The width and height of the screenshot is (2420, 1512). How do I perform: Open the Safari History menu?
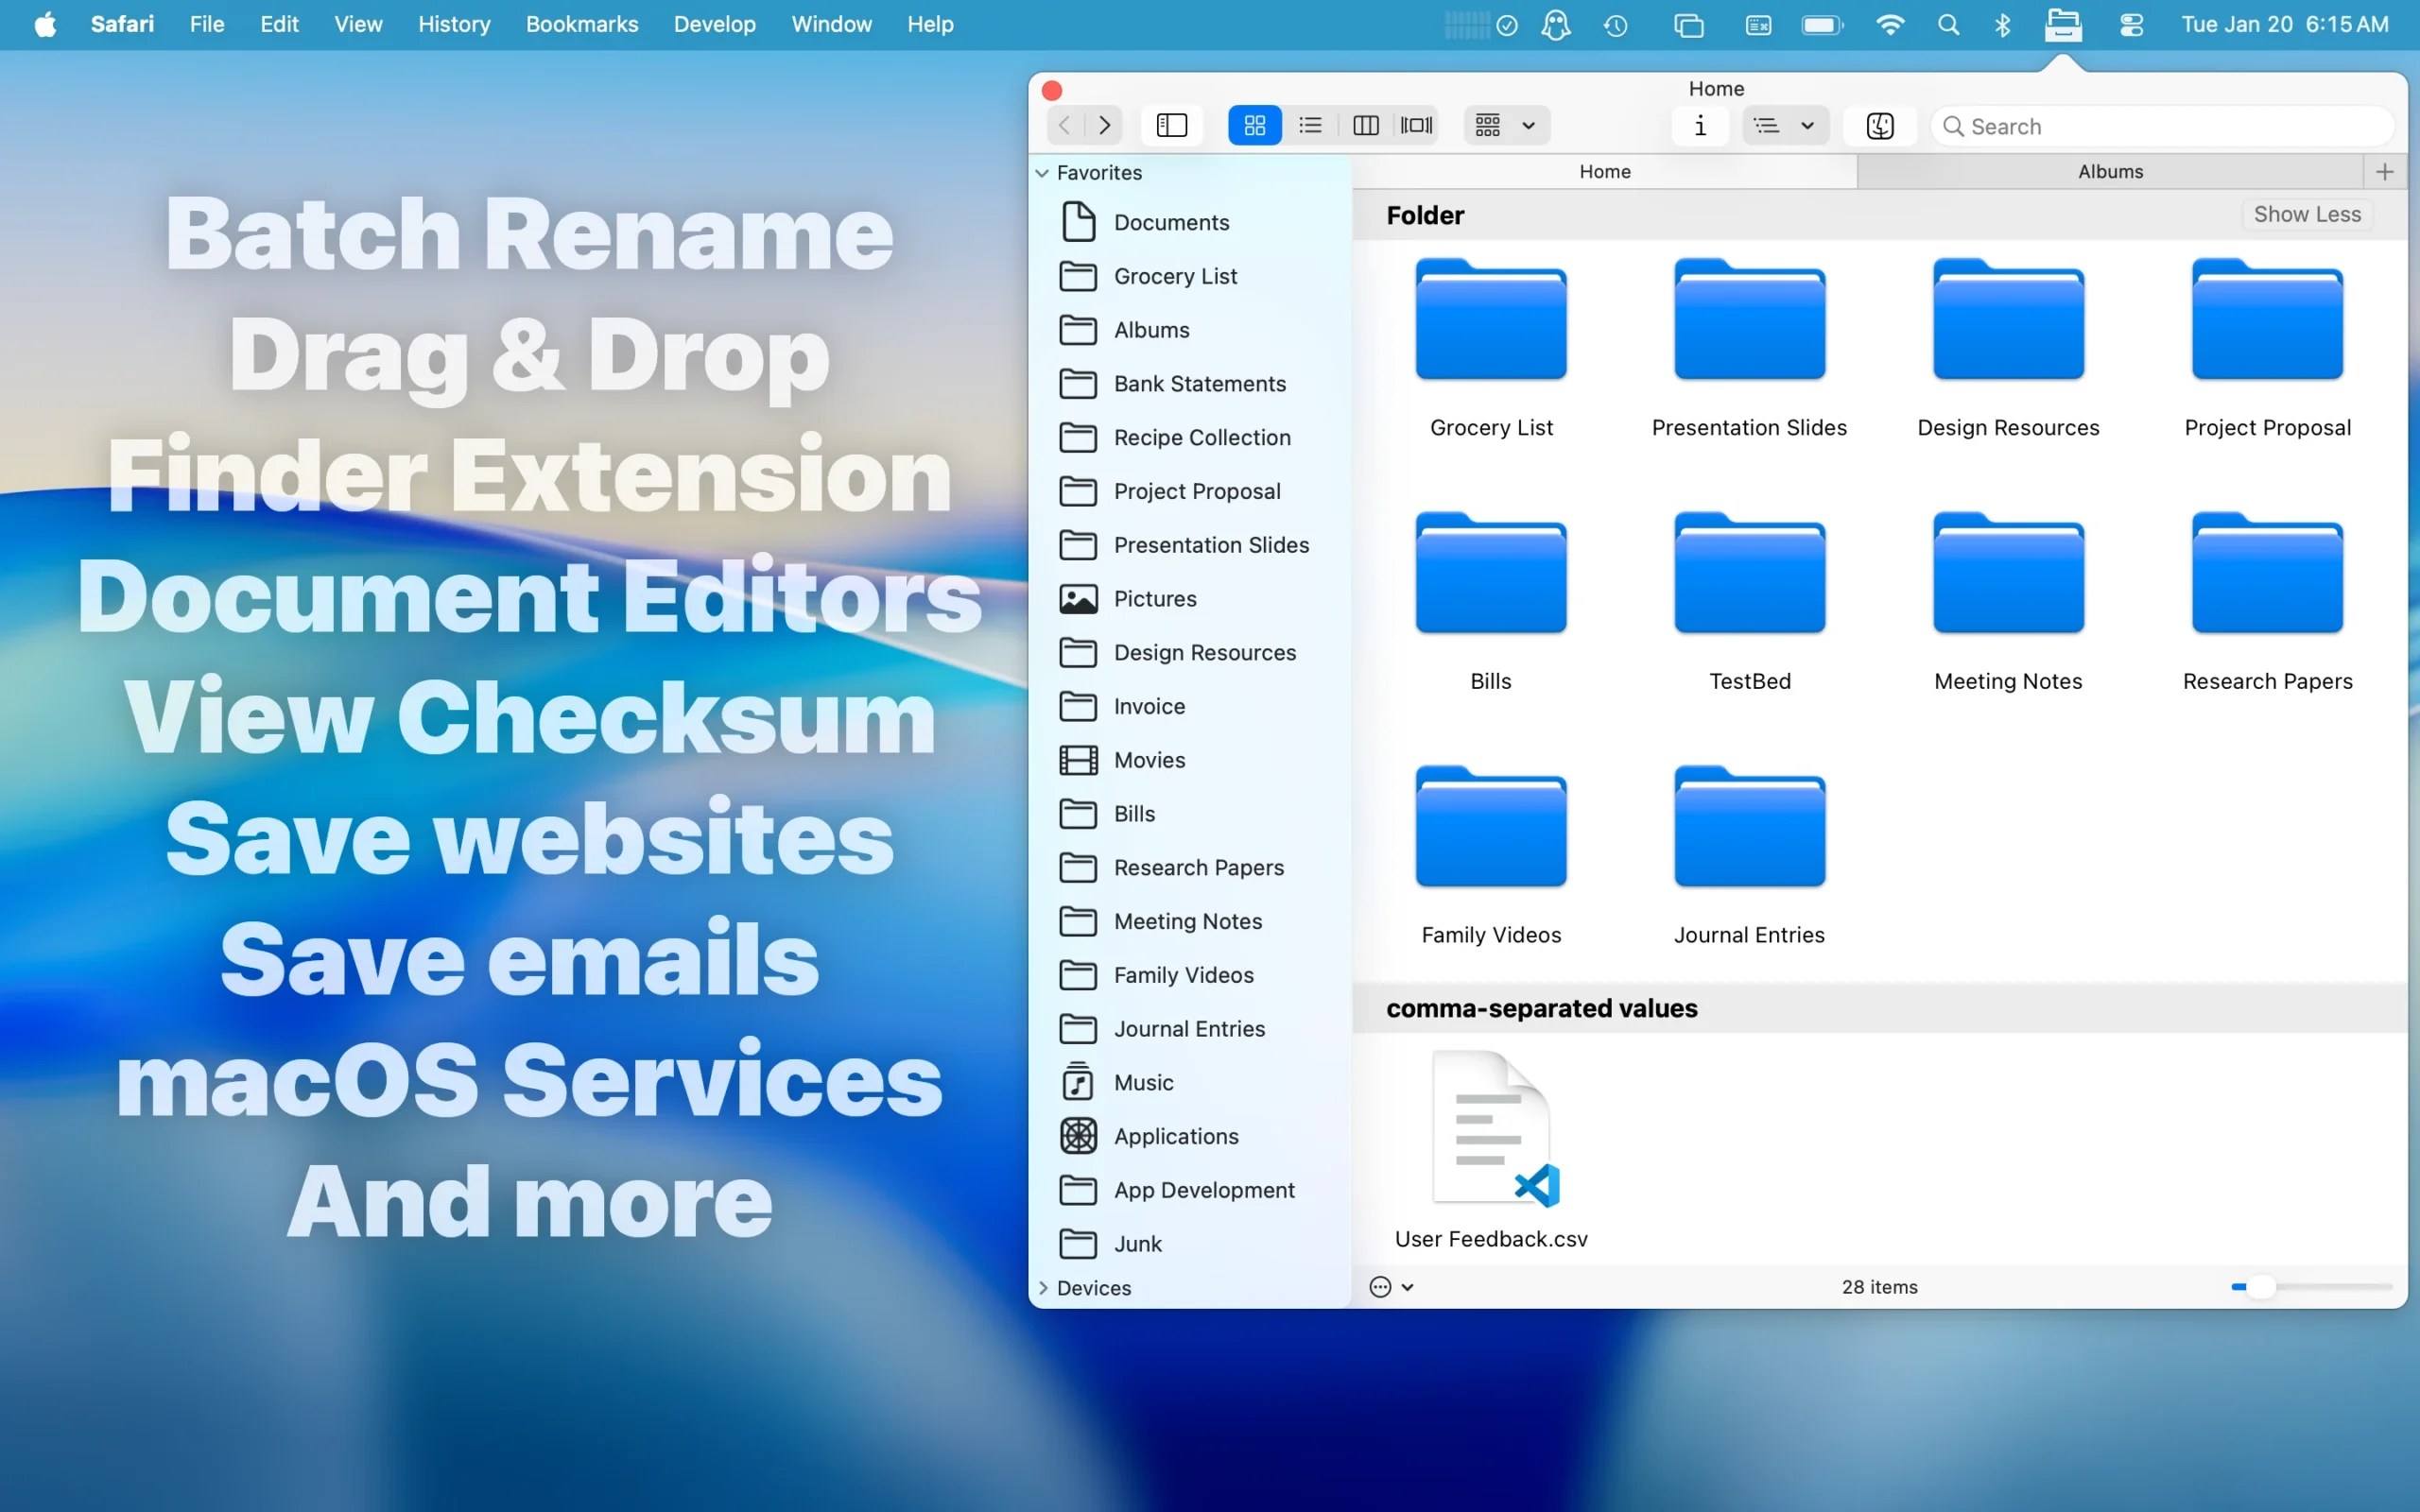click(x=454, y=24)
